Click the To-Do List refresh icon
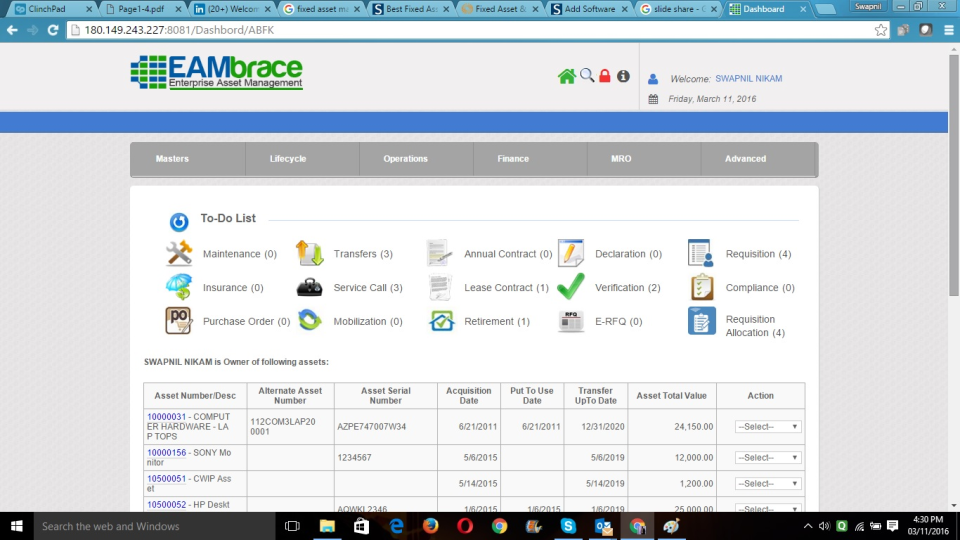This screenshot has height=540, width=960. pos(179,221)
